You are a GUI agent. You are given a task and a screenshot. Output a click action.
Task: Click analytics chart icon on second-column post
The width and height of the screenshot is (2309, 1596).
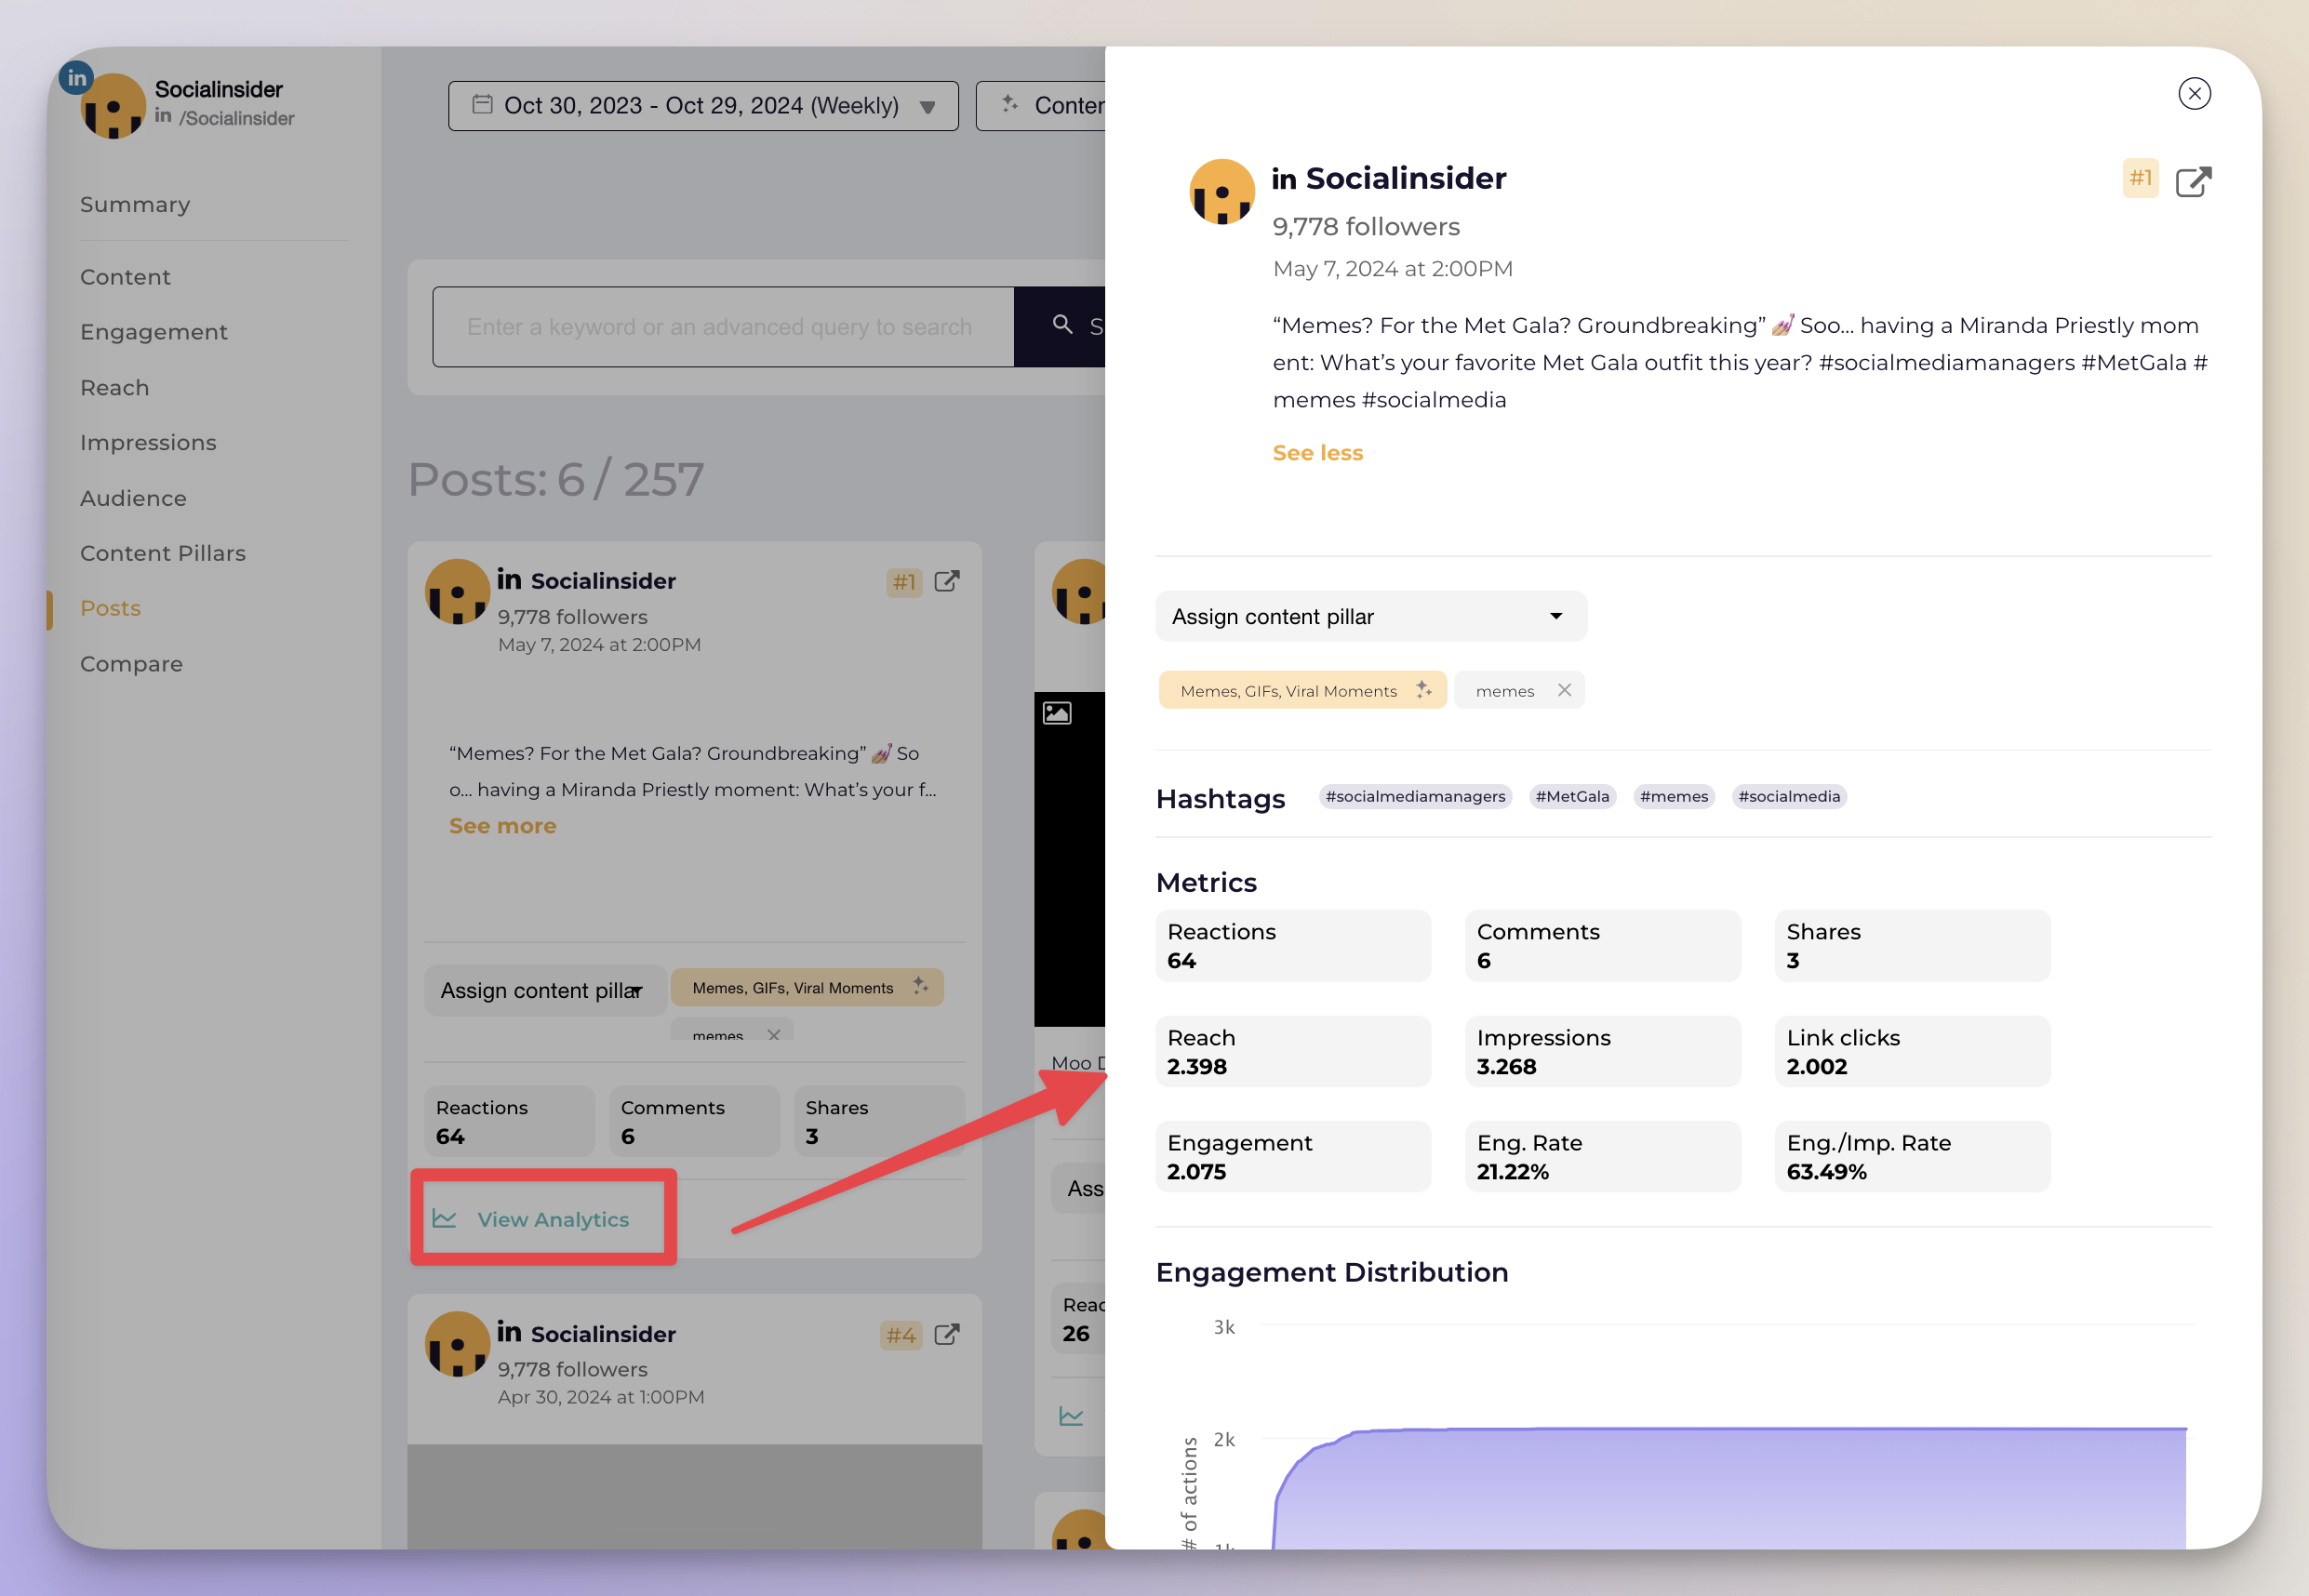point(1071,1416)
